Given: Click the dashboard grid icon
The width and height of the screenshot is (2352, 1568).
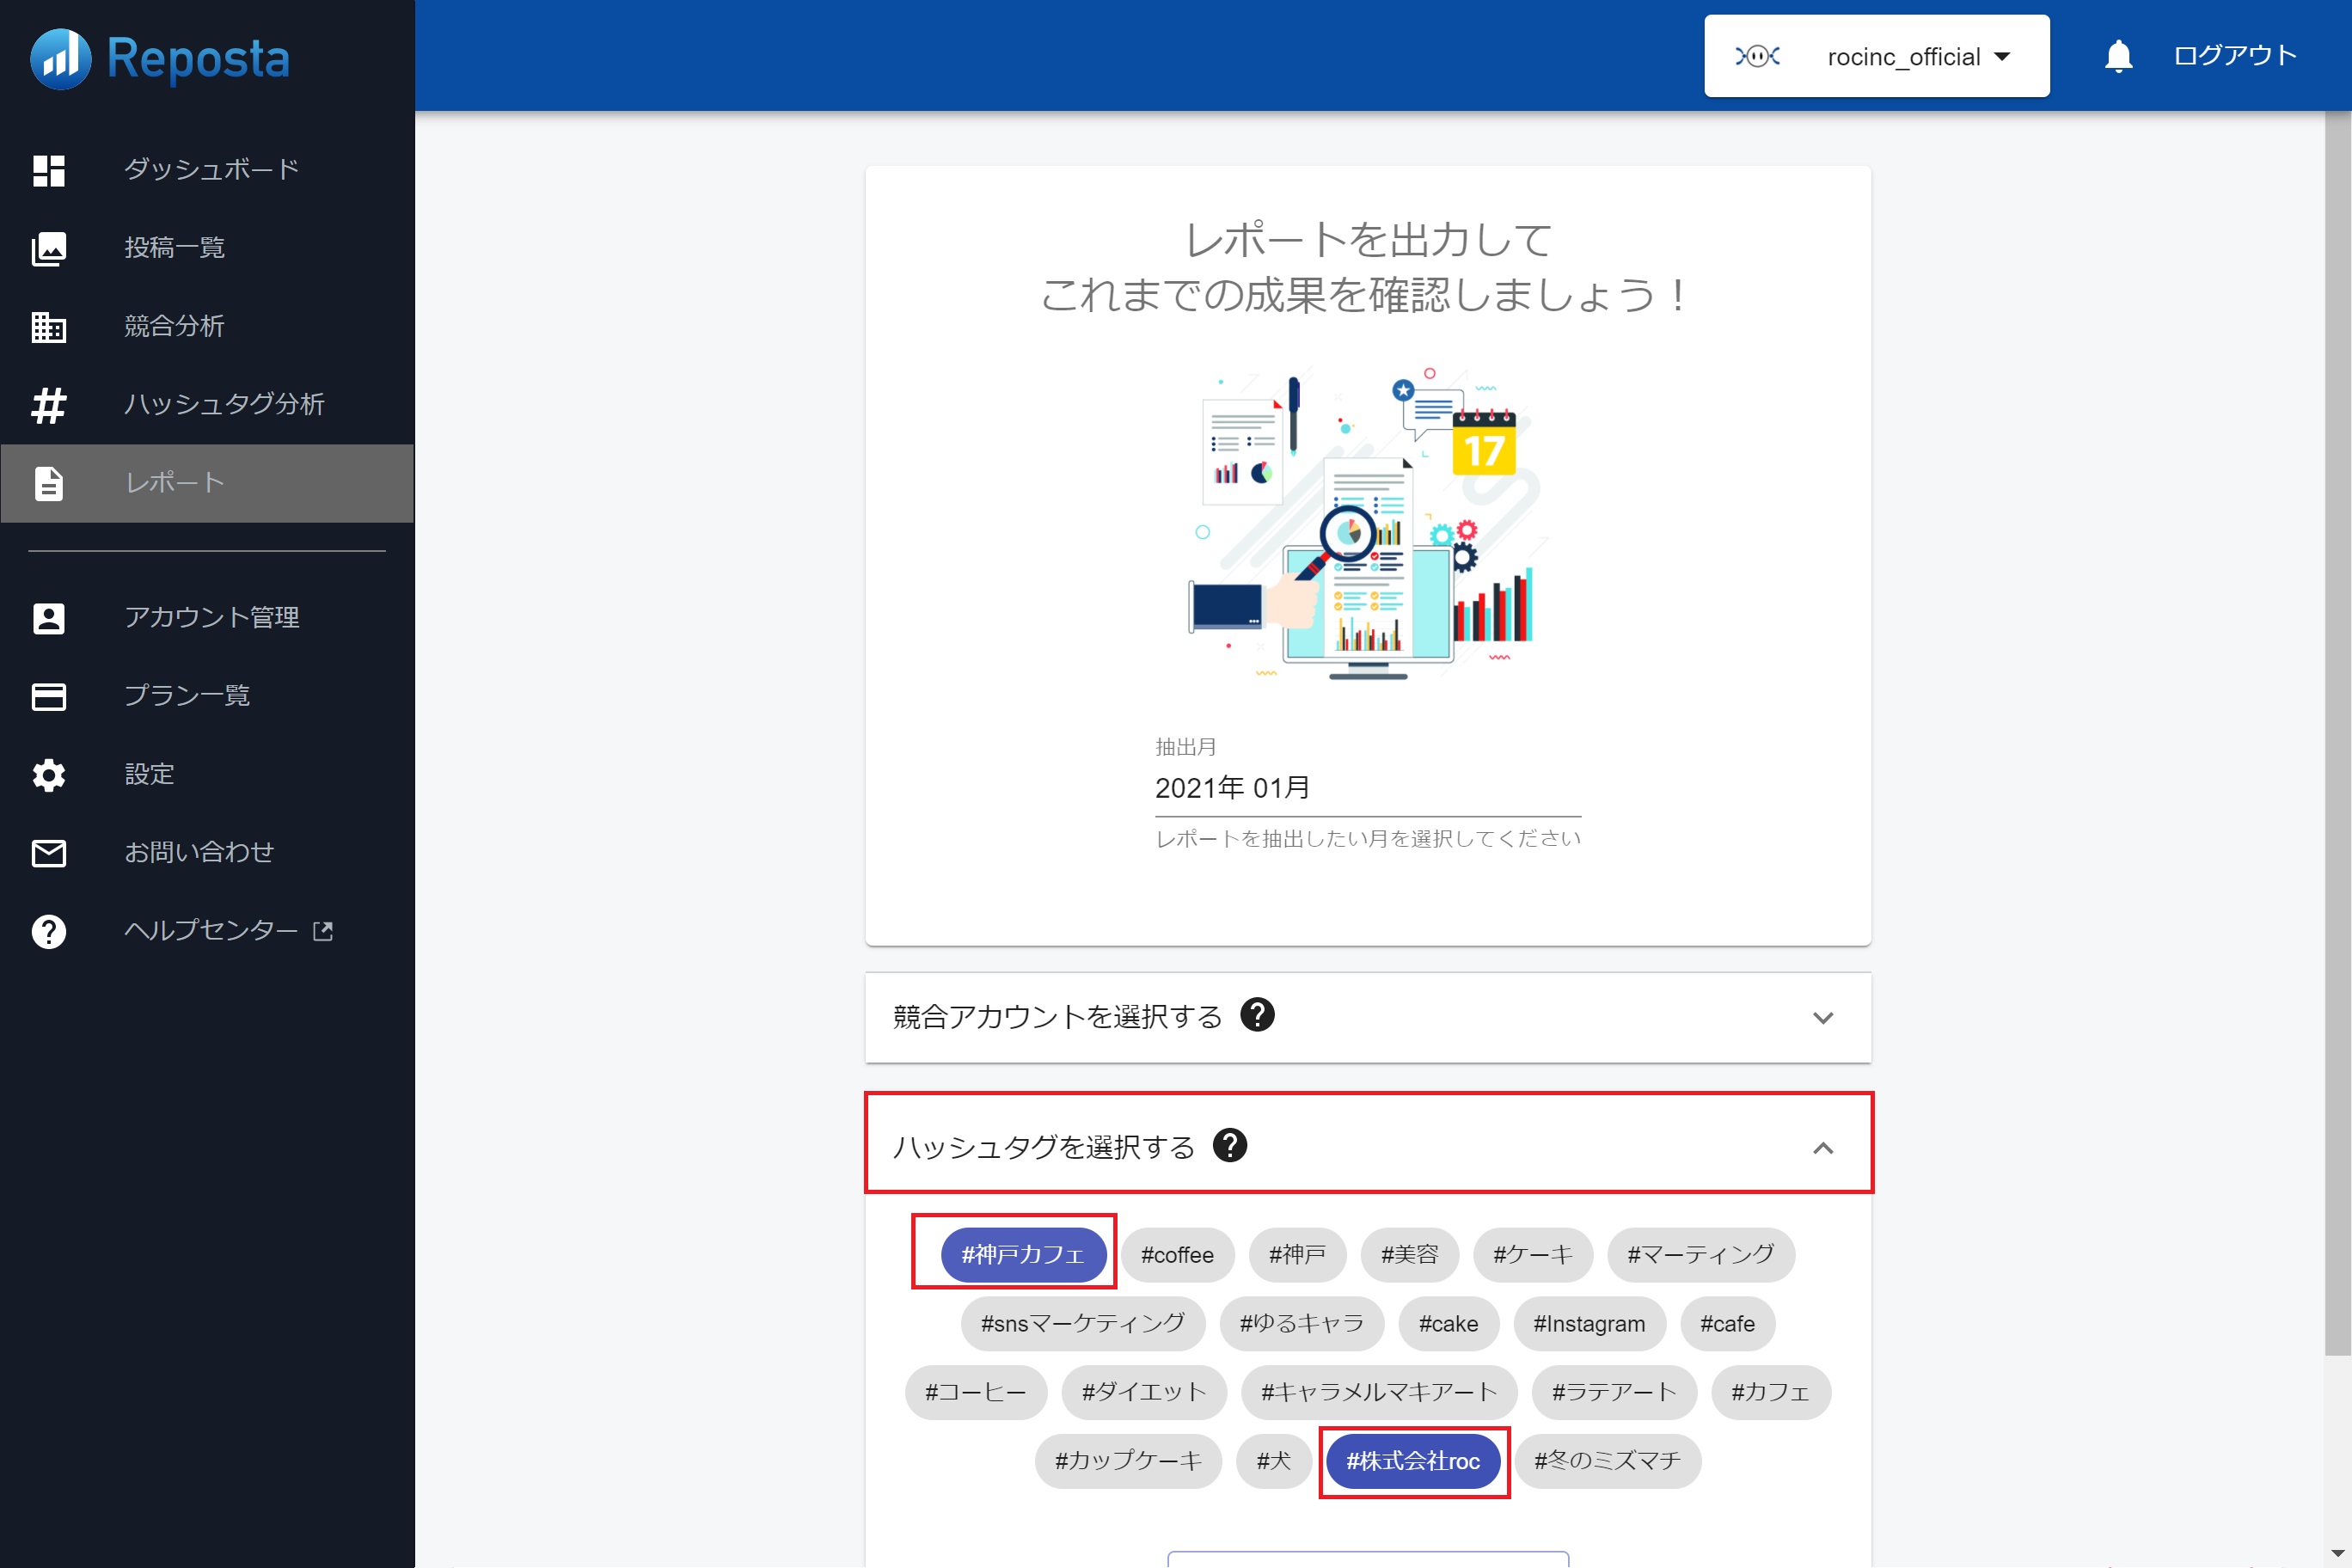Looking at the screenshot, I should click(x=49, y=170).
